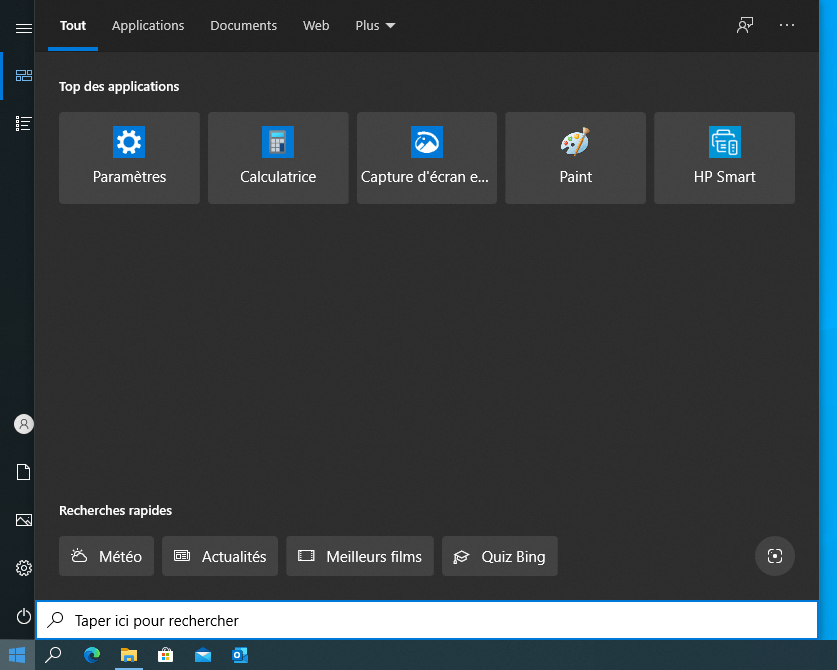Image resolution: width=837 pixels, height=670 pixels.
Task: Switch to the Web tab
Action: tap(316, 26)
